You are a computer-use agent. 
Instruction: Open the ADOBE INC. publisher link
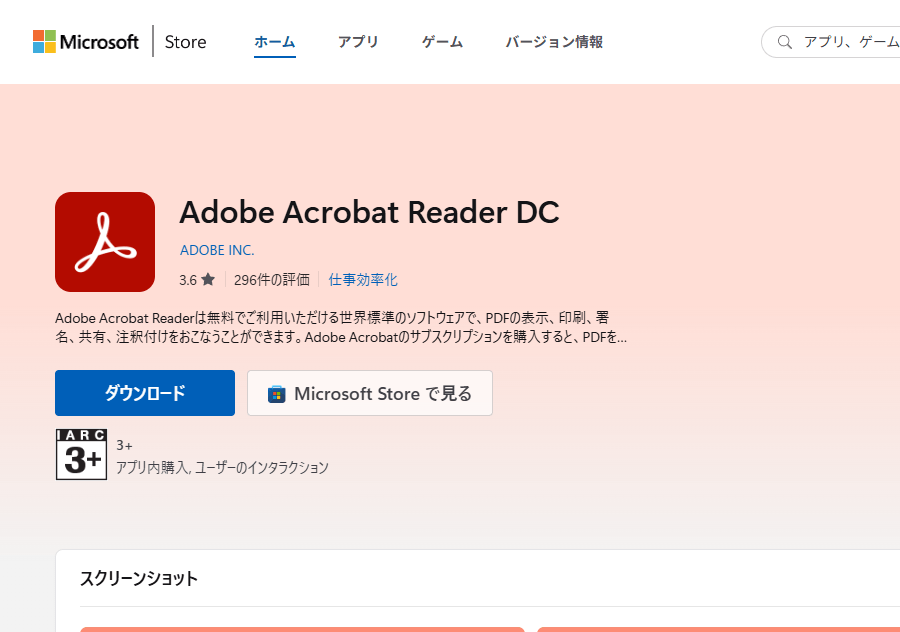pos(217,250)
